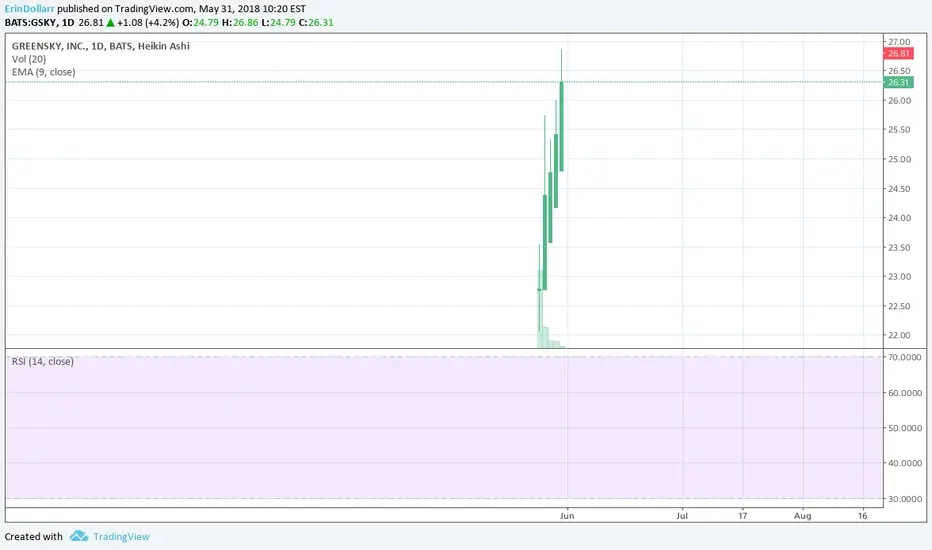Click the H:26.86 high value
Image resolution: width=932 pixels, height=550 pixels.
click(240, 23)
